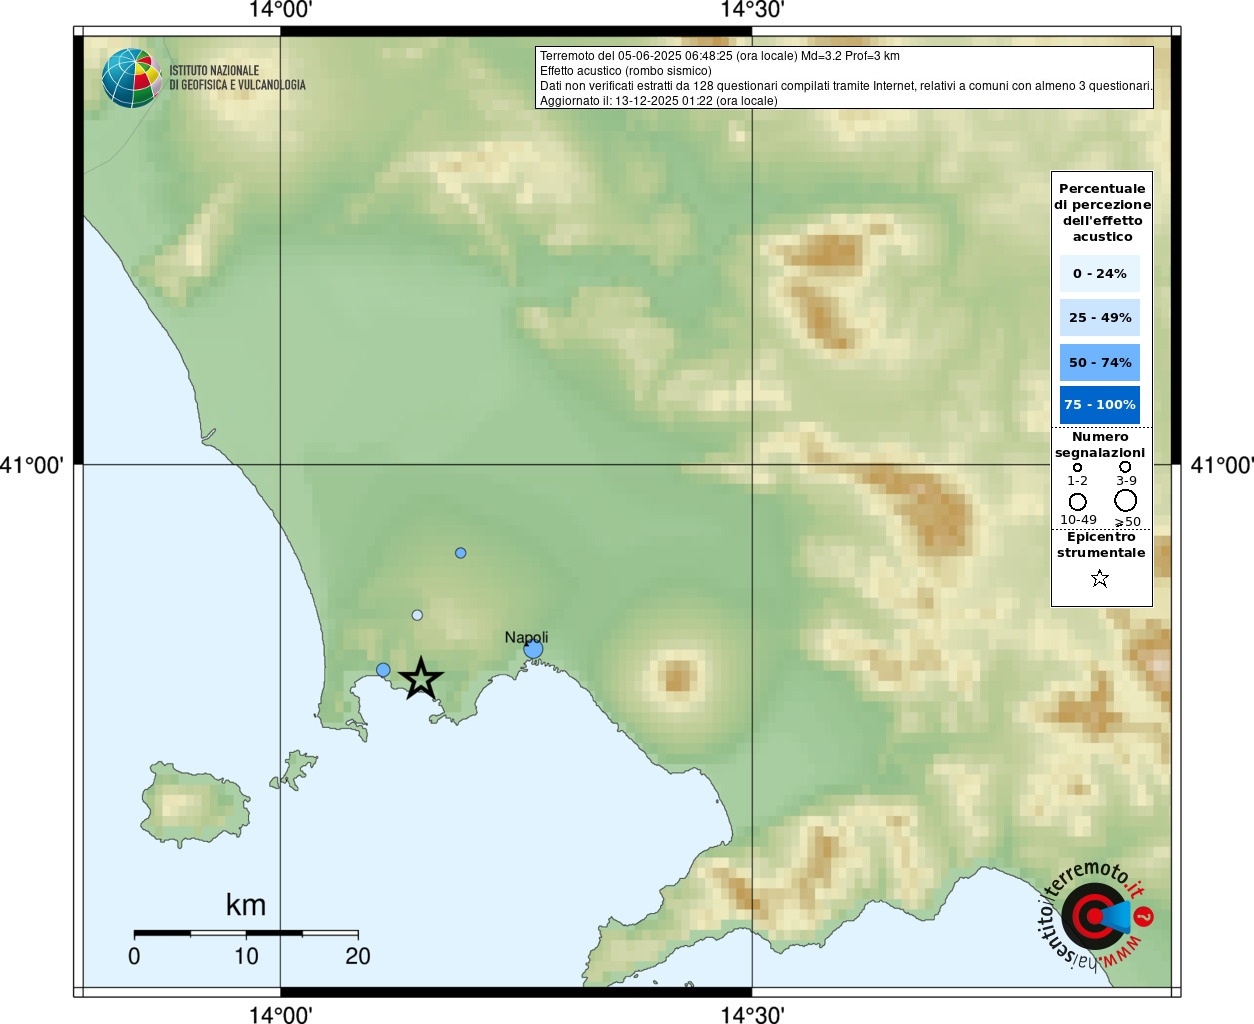The width and height of the screenshot is (1254, 1024).
Task: Pick the 0 - 24% legend swatch
Action: coord(1099,273)
